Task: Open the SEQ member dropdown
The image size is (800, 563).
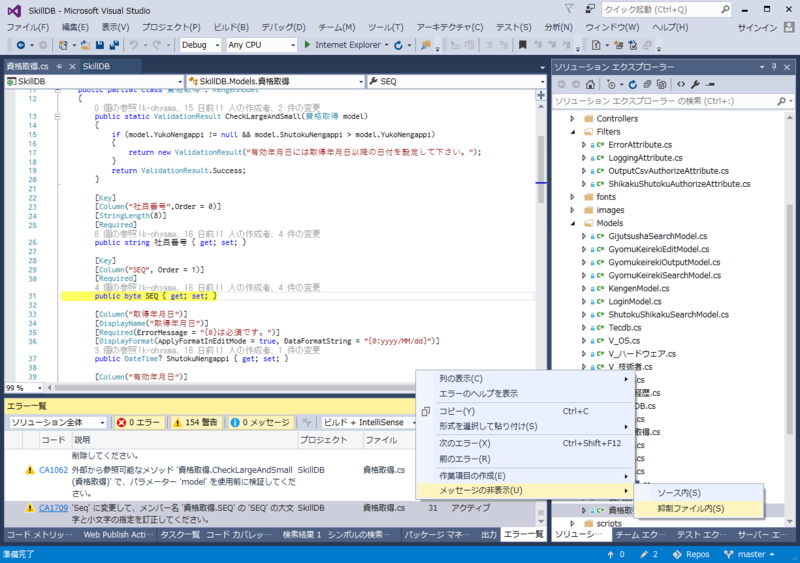Action: (457, 81)
